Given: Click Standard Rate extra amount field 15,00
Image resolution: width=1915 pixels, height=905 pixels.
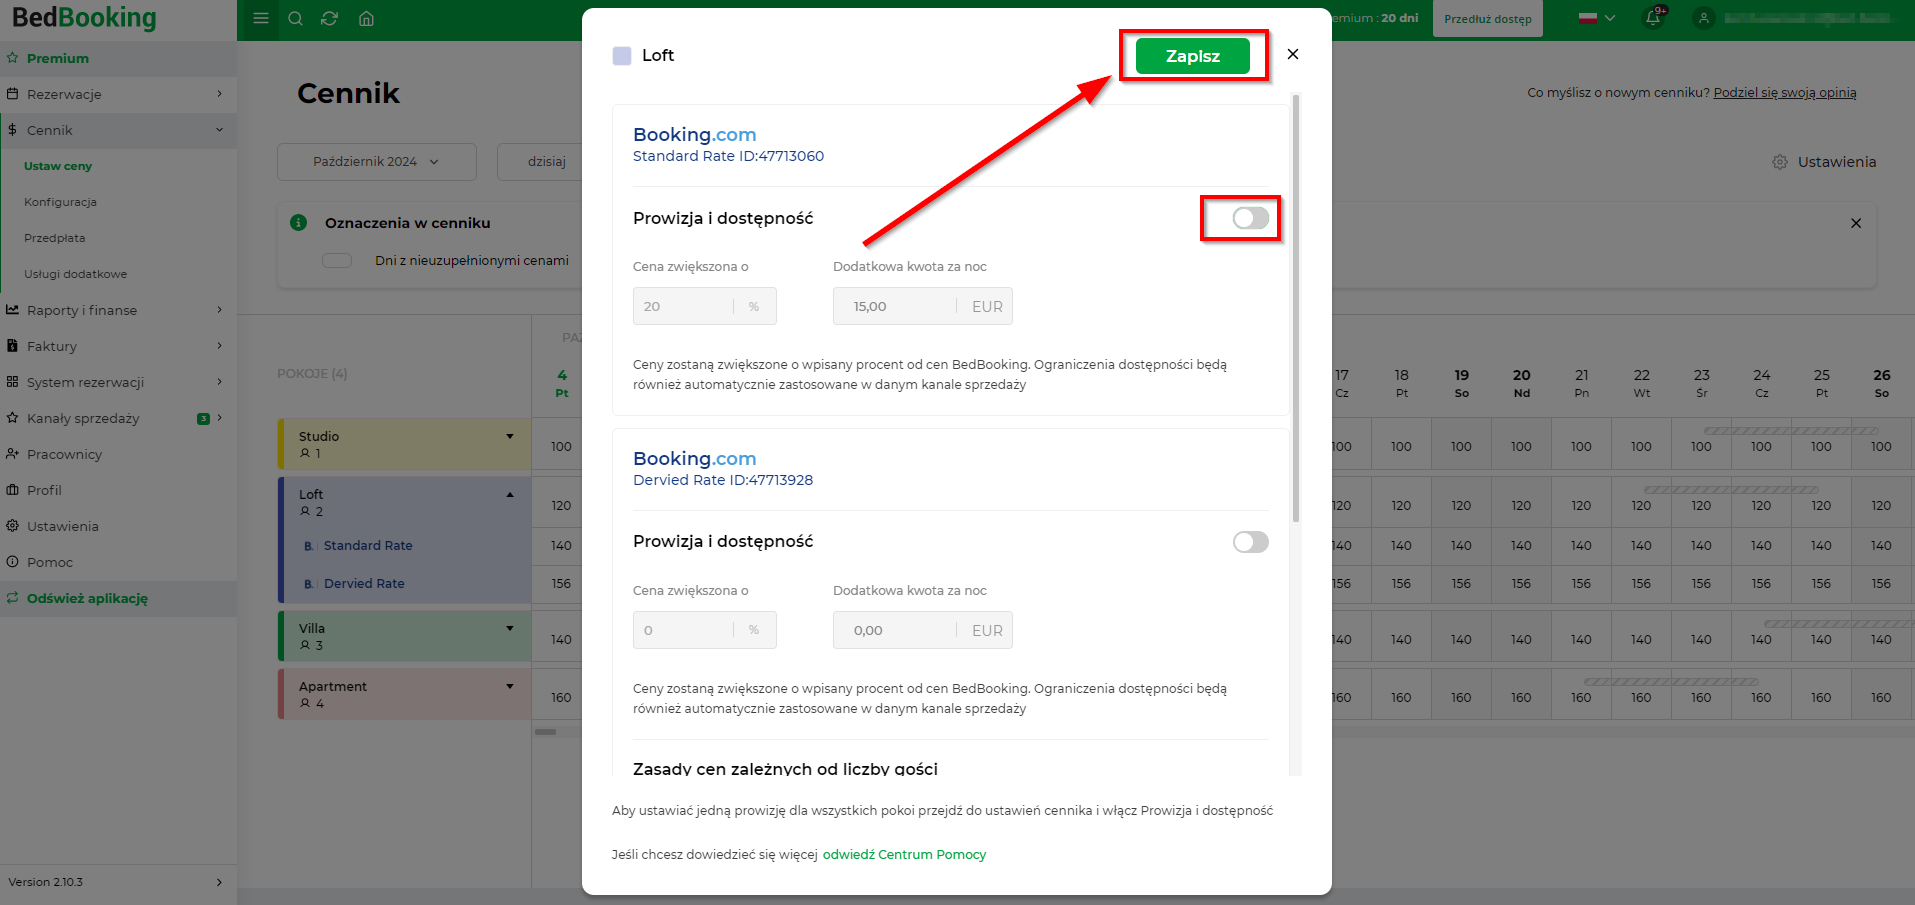Looking at the screenshot, I should point(922,306).
